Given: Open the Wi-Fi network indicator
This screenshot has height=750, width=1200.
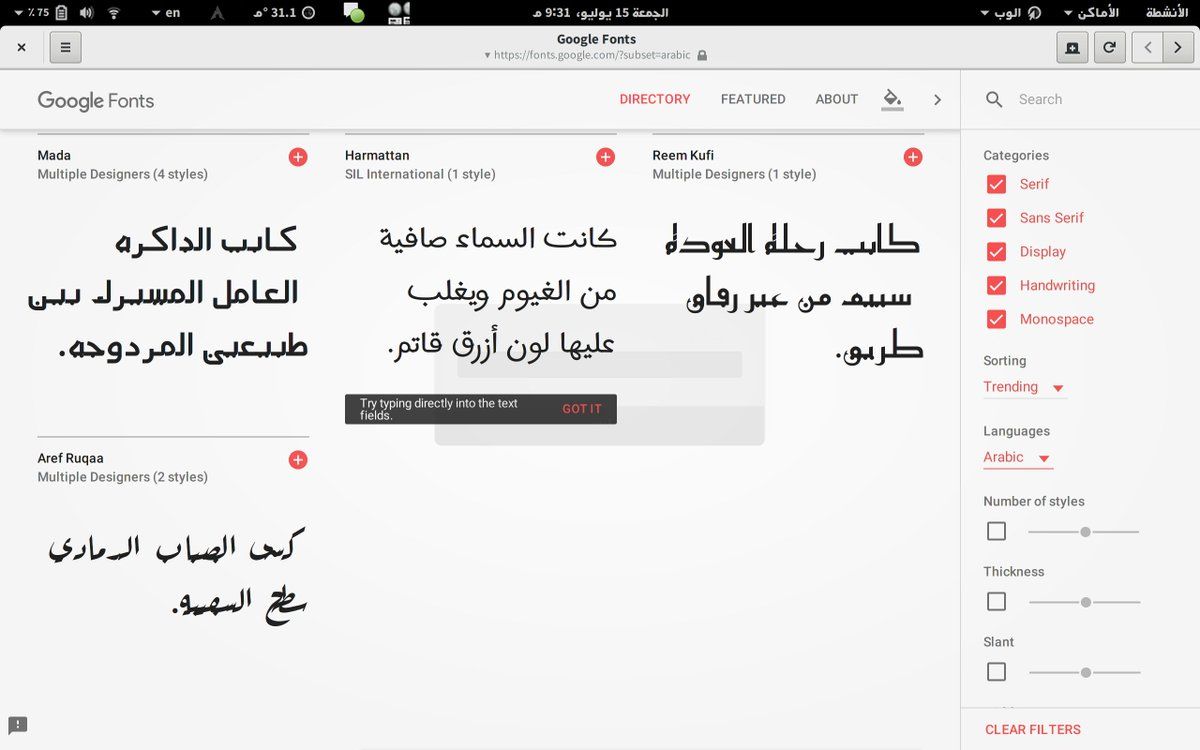Looking at the screenshot, I should point(113,13).
